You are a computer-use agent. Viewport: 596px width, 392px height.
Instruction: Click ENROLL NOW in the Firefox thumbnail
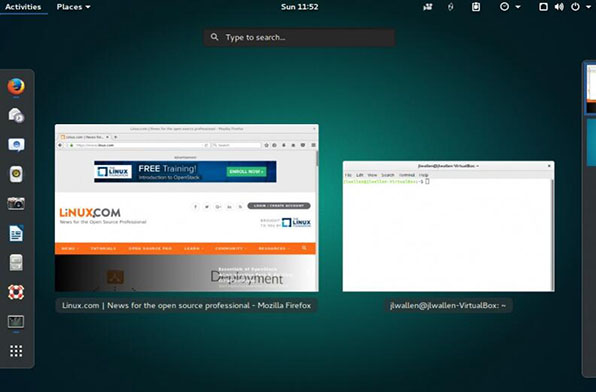(x=246, y=172)
